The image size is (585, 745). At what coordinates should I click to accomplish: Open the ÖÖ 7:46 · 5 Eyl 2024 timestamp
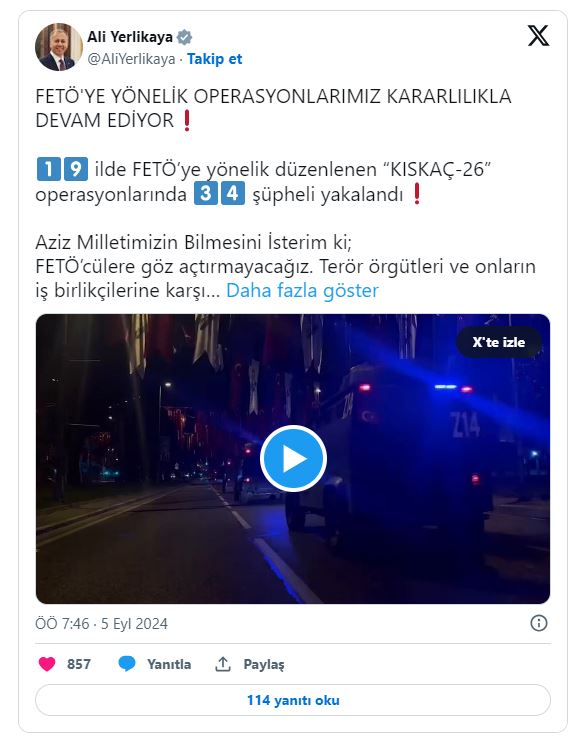pyautogui.click(x=102, y=623)
